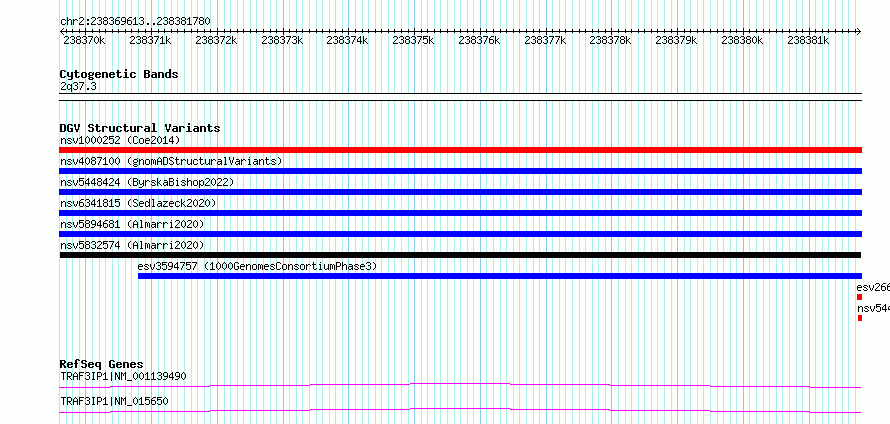Open the nsv4087100 (gnomADStructuralVariants) label

(x=171, y=161)
